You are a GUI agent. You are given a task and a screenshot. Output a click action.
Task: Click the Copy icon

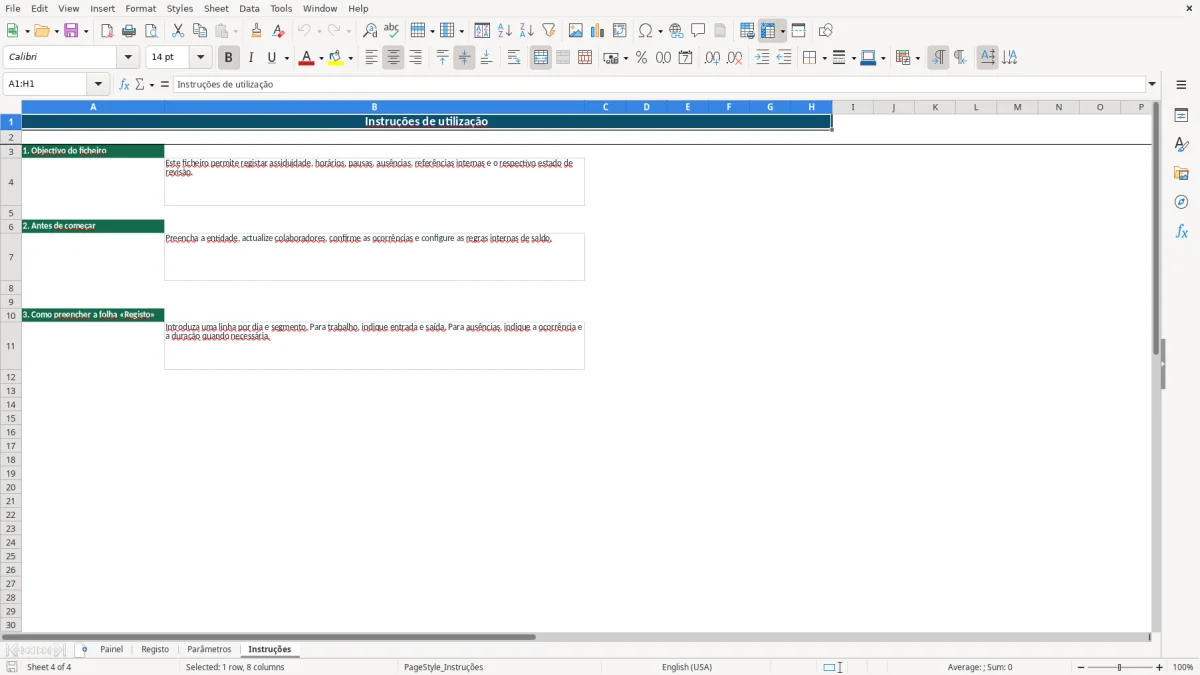[200, 31]
